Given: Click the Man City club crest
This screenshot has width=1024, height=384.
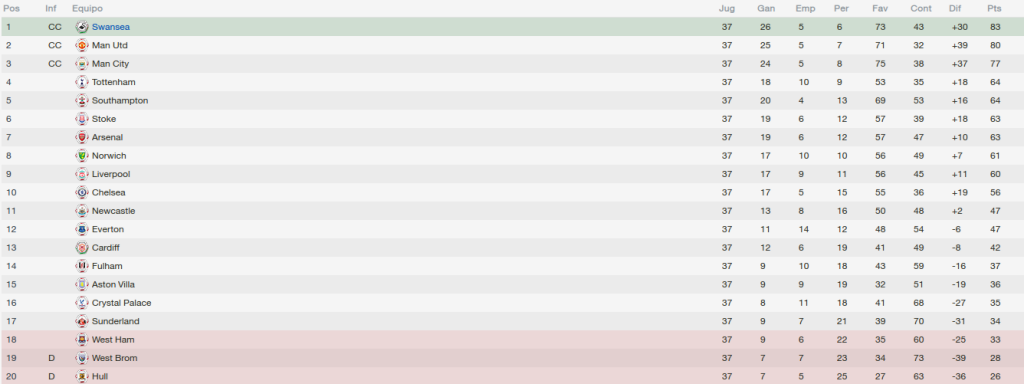Looking at the screenshot, I should point(82,63).
